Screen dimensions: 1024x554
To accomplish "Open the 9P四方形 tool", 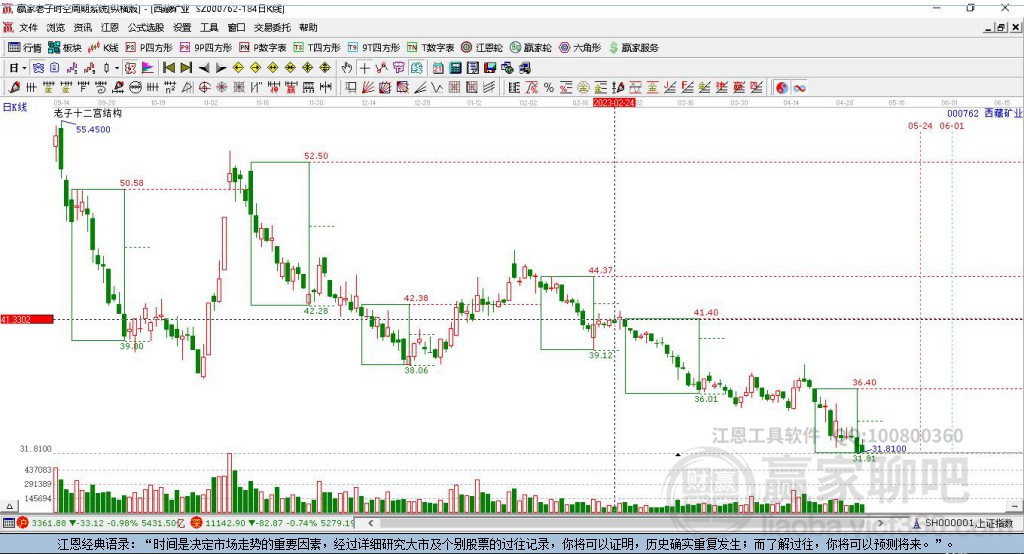I will point(206,48).
